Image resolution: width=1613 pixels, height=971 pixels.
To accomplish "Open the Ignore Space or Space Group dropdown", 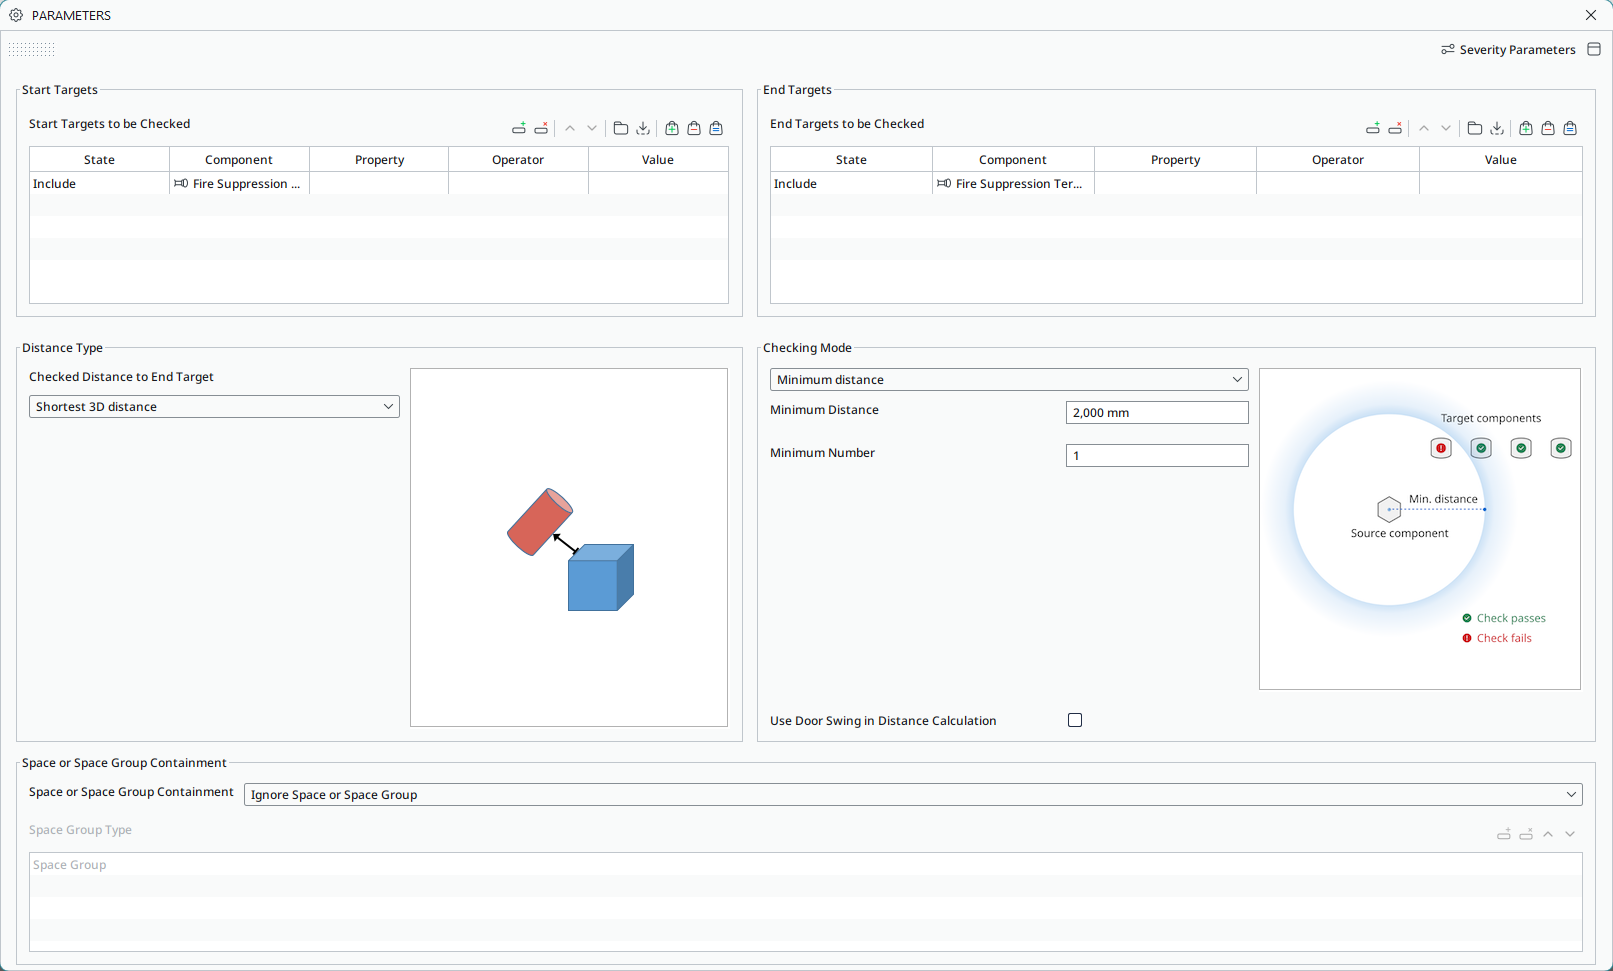I will tap(913, 795).
